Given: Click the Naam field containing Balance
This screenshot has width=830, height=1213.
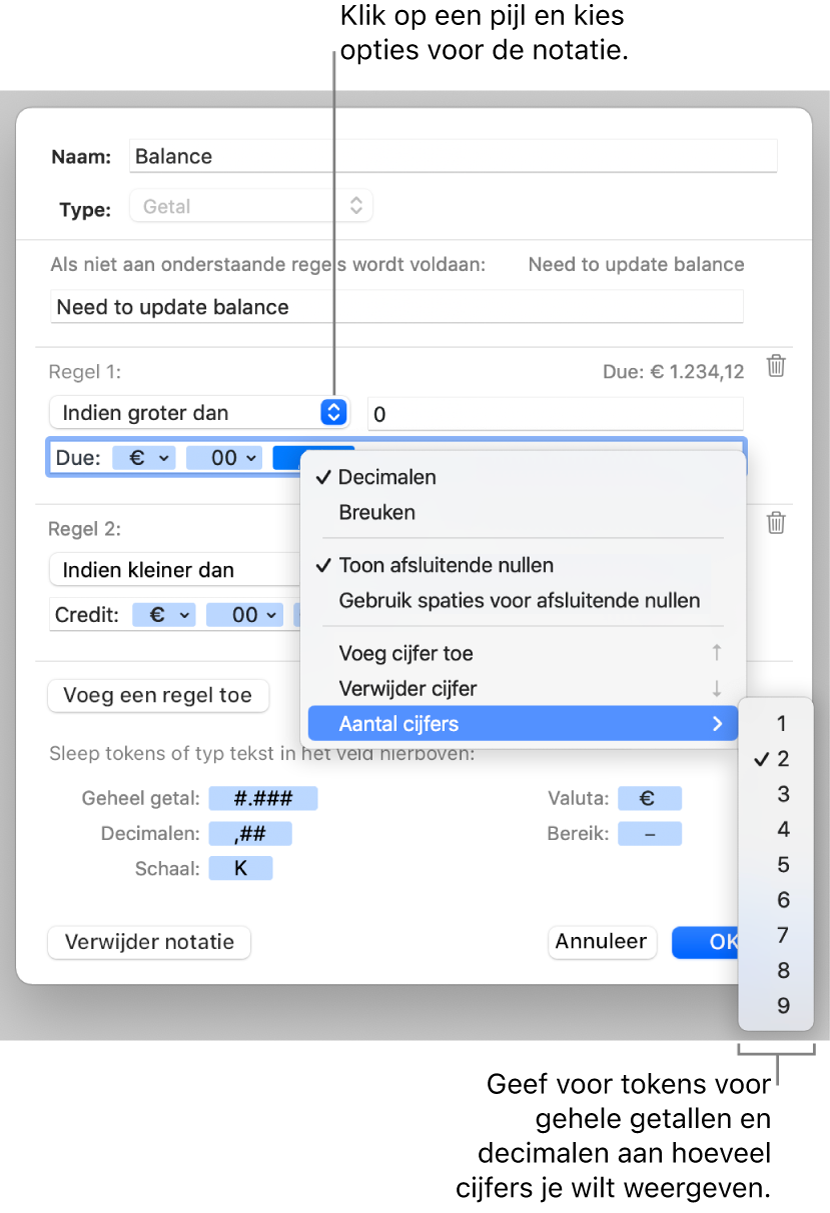Looking at the screenshot, I should (453, 156).
